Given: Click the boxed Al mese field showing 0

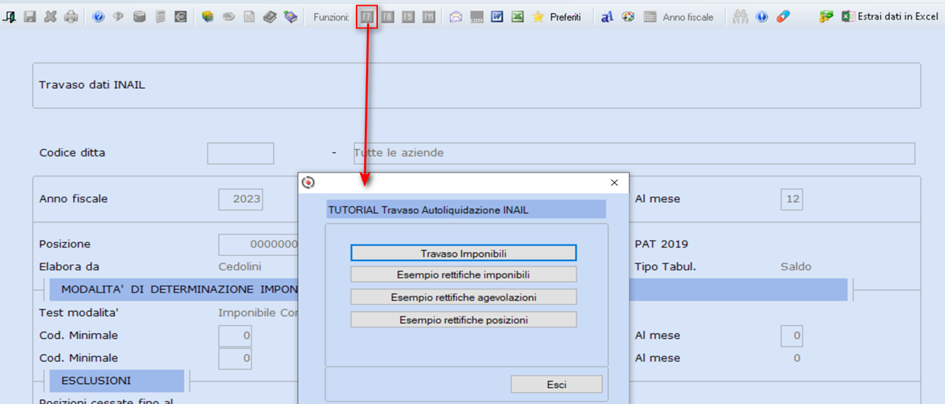Looking at the screenshot, I should click(793, 335).
